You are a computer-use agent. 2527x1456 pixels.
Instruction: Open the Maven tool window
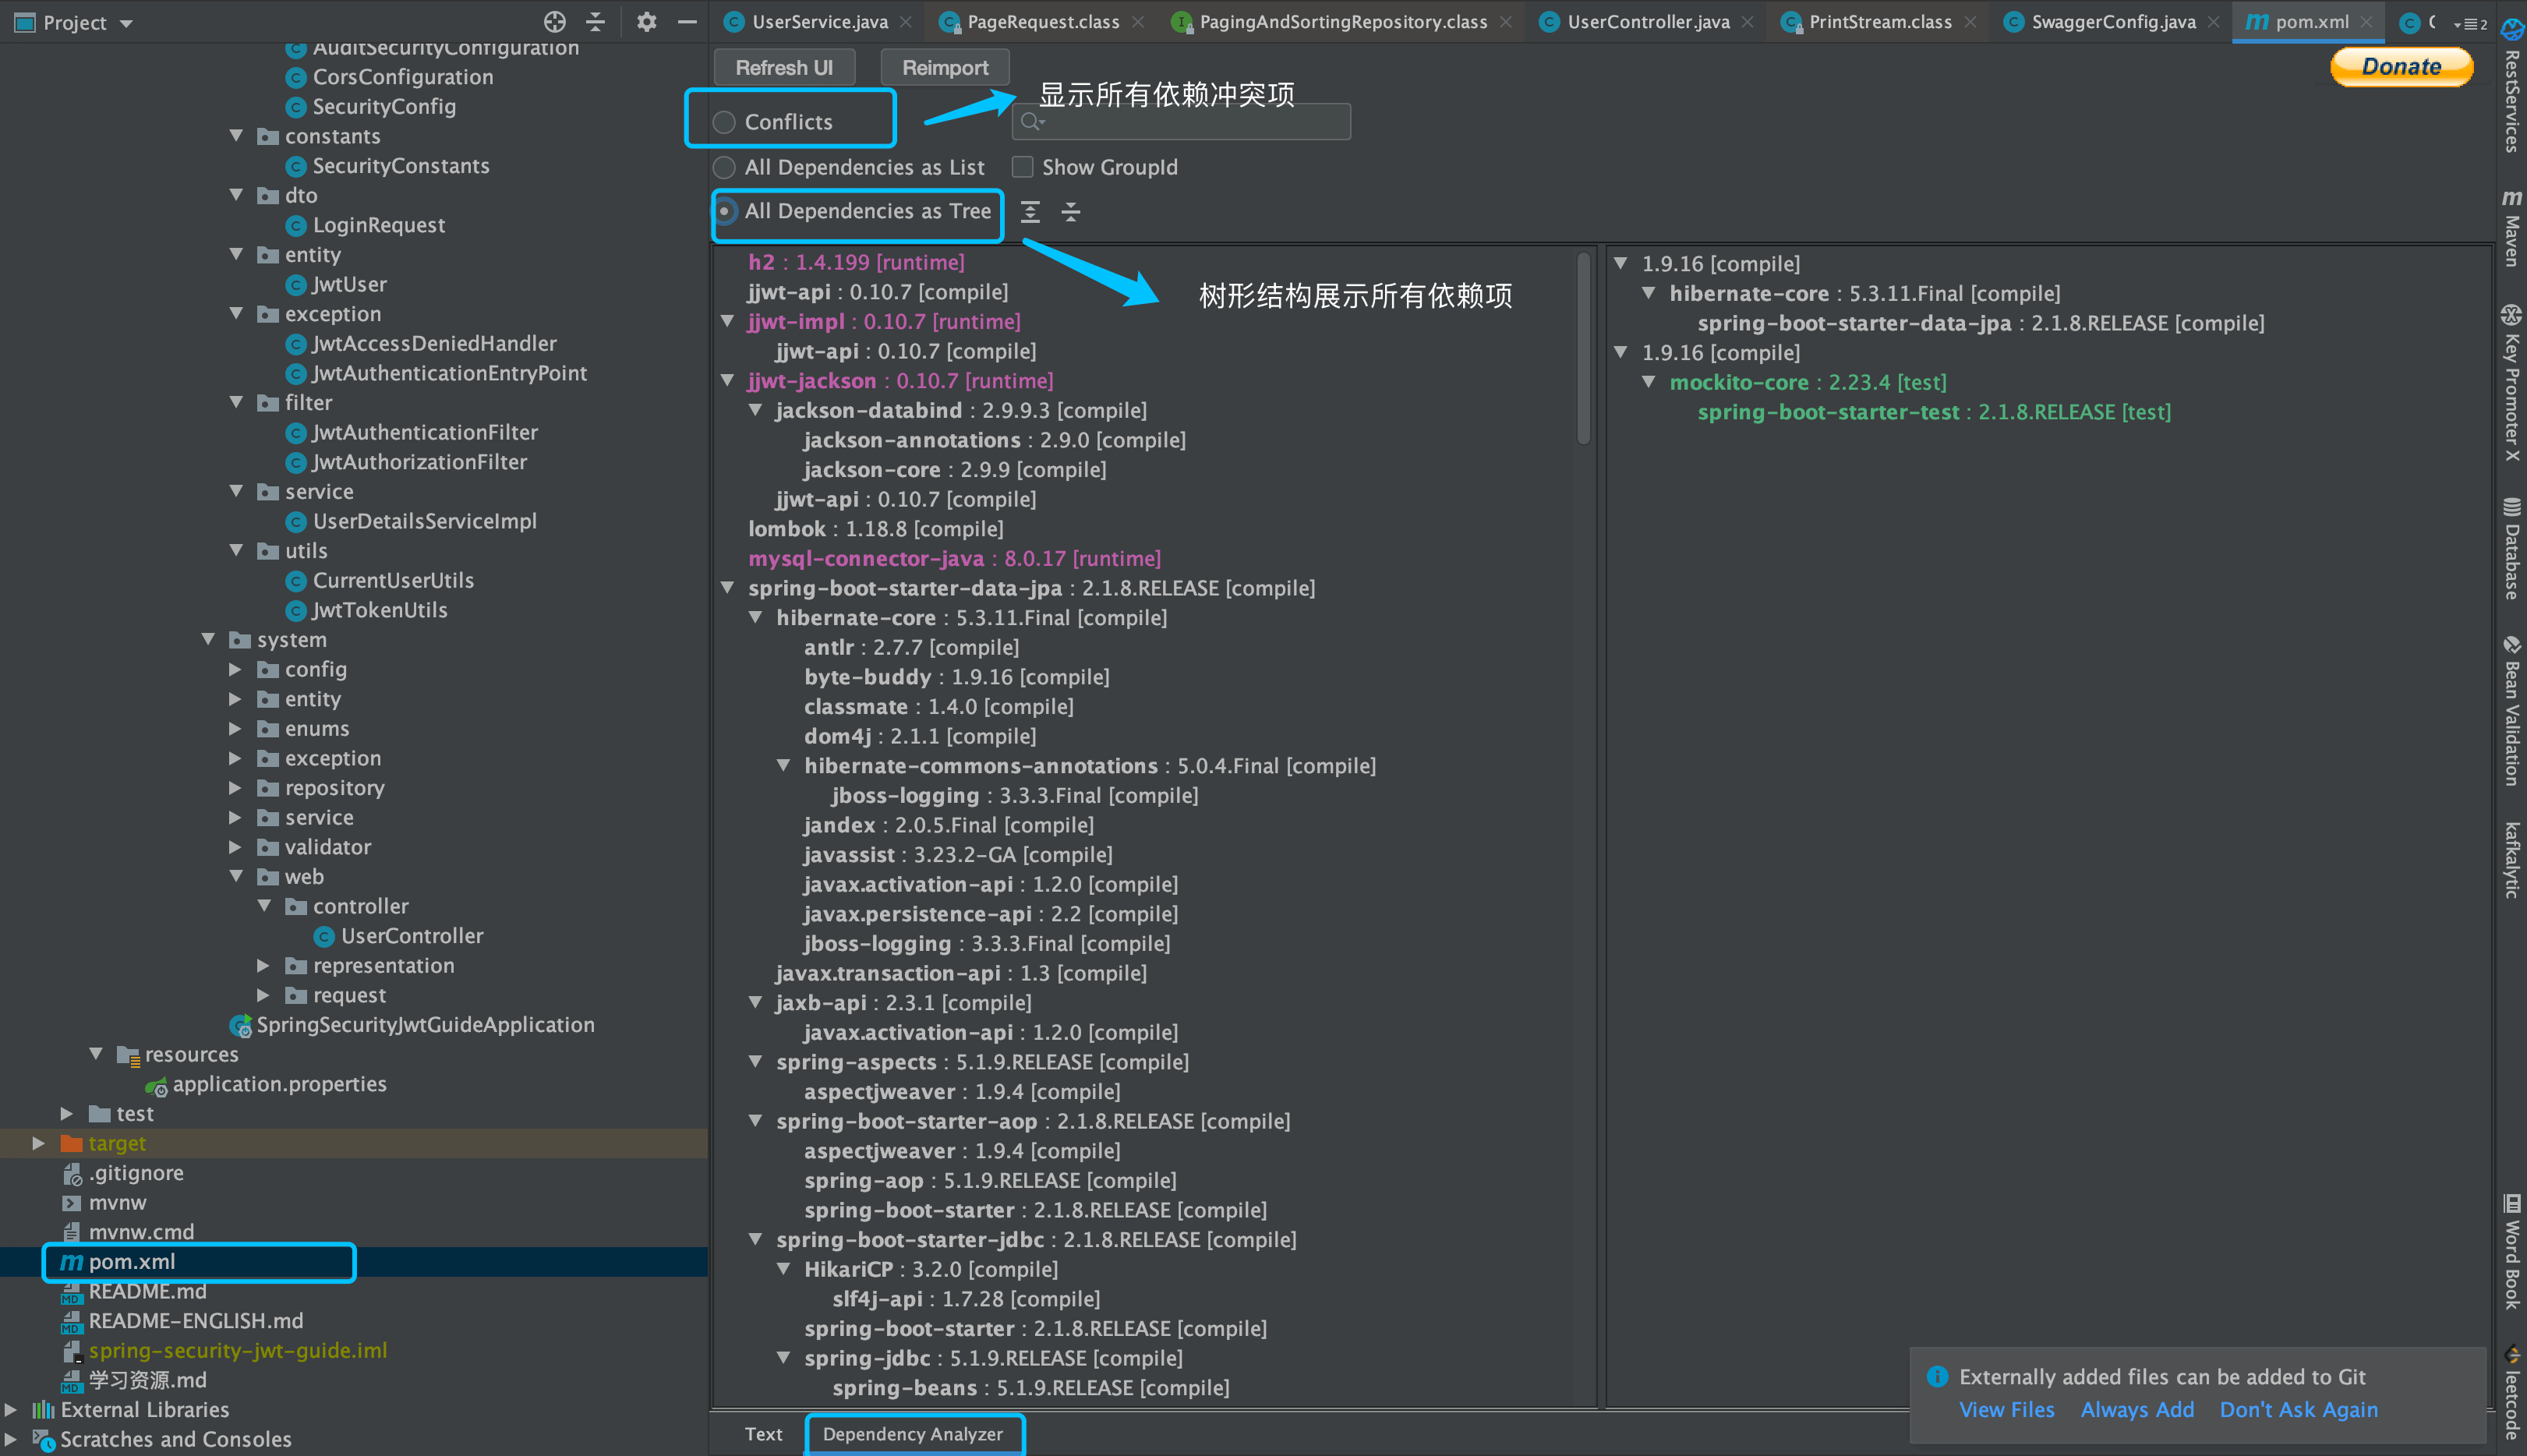click(2512, 228)
